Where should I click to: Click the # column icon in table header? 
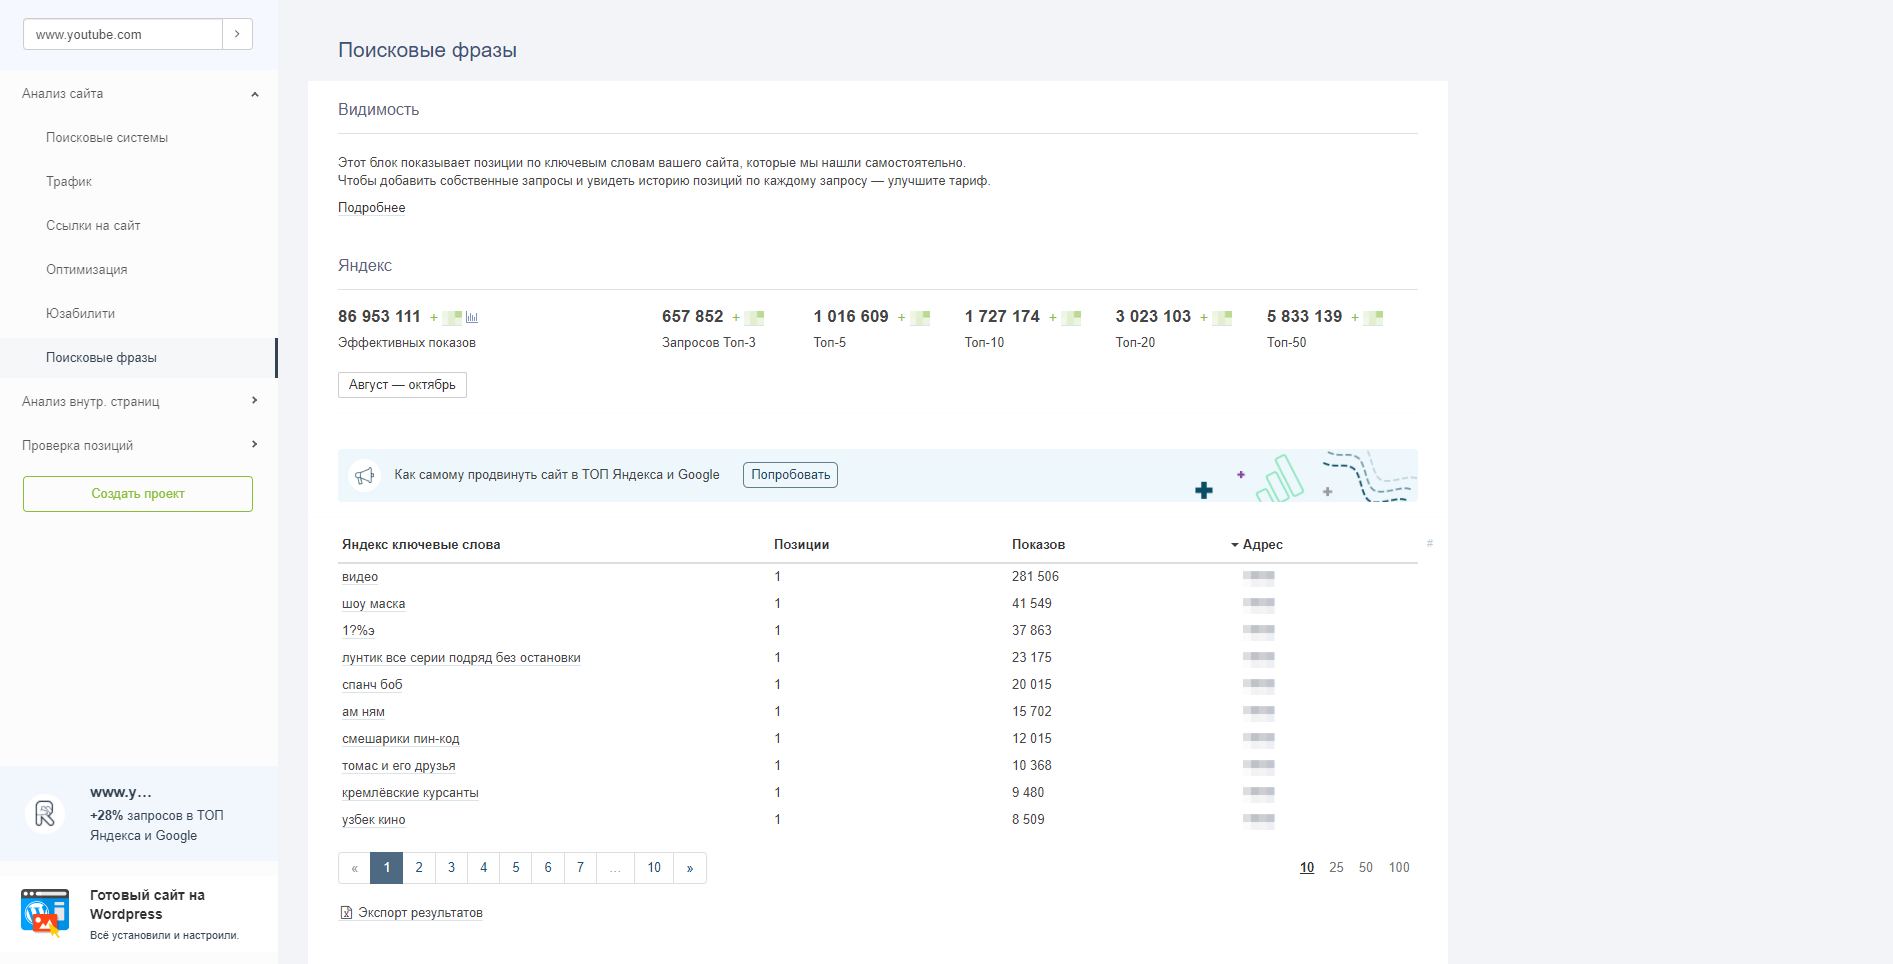(x=1430, y=543)
